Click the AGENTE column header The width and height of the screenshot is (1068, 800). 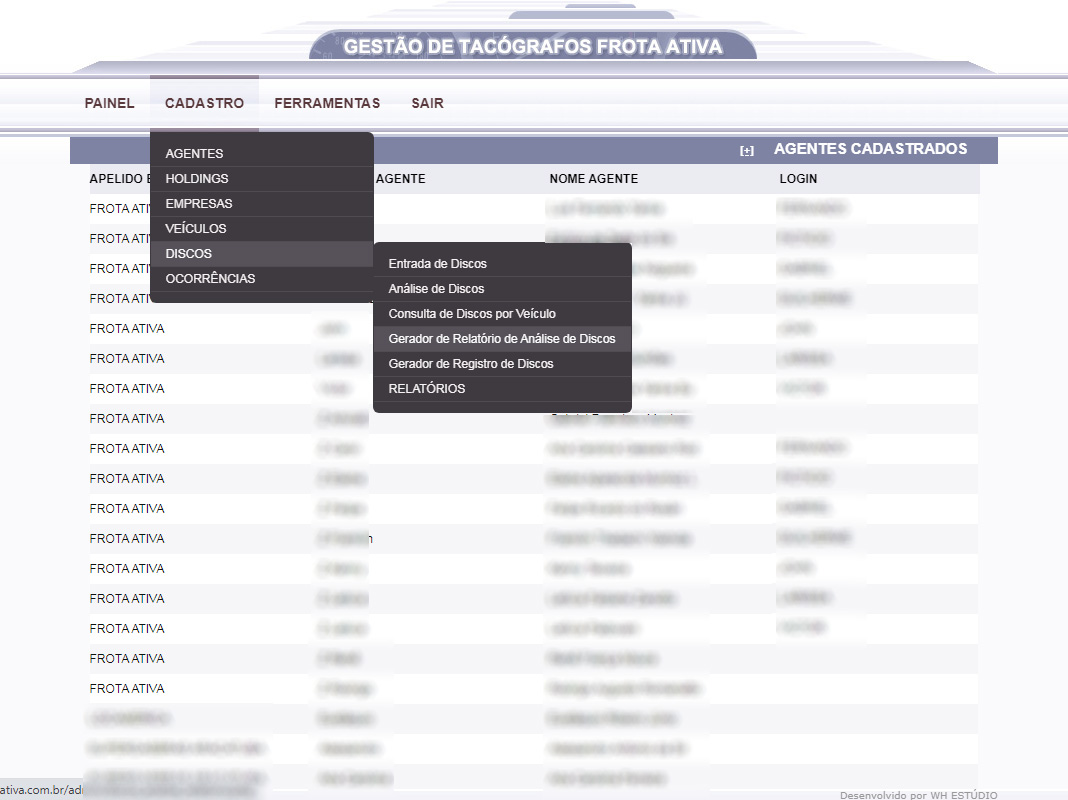[400, 179]
